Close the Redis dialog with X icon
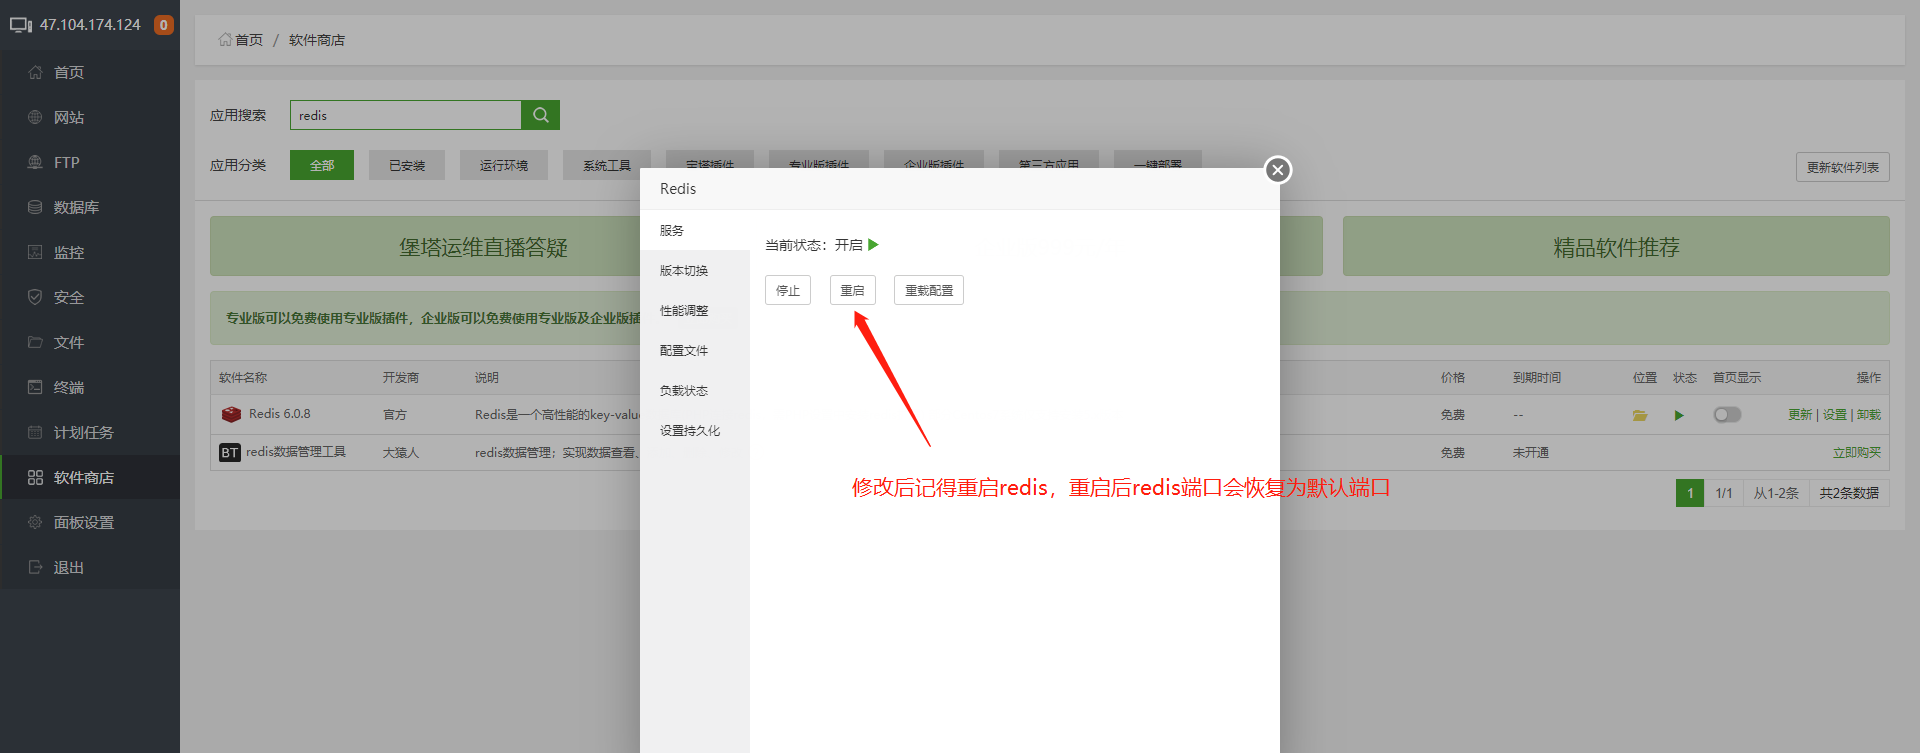This screenshot has height=753, width=1920. [1277, 170]
